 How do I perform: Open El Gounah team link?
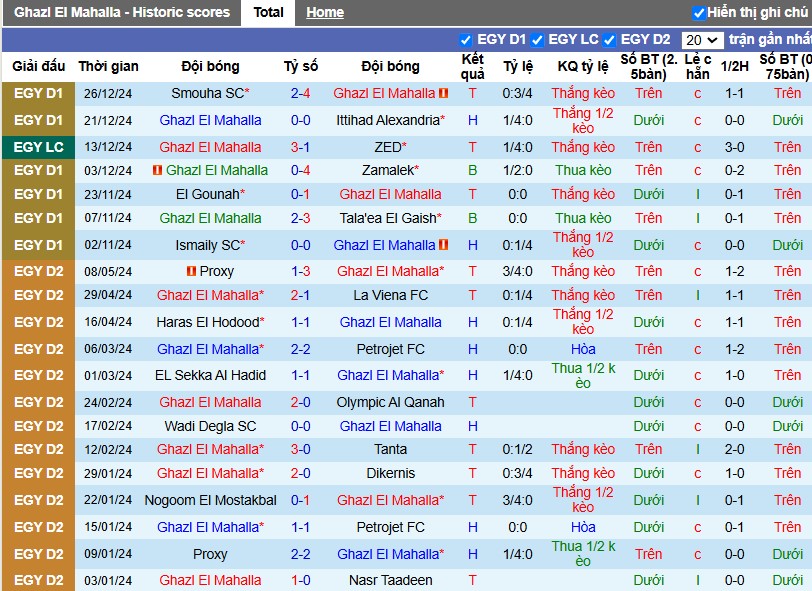click(210, 194)
